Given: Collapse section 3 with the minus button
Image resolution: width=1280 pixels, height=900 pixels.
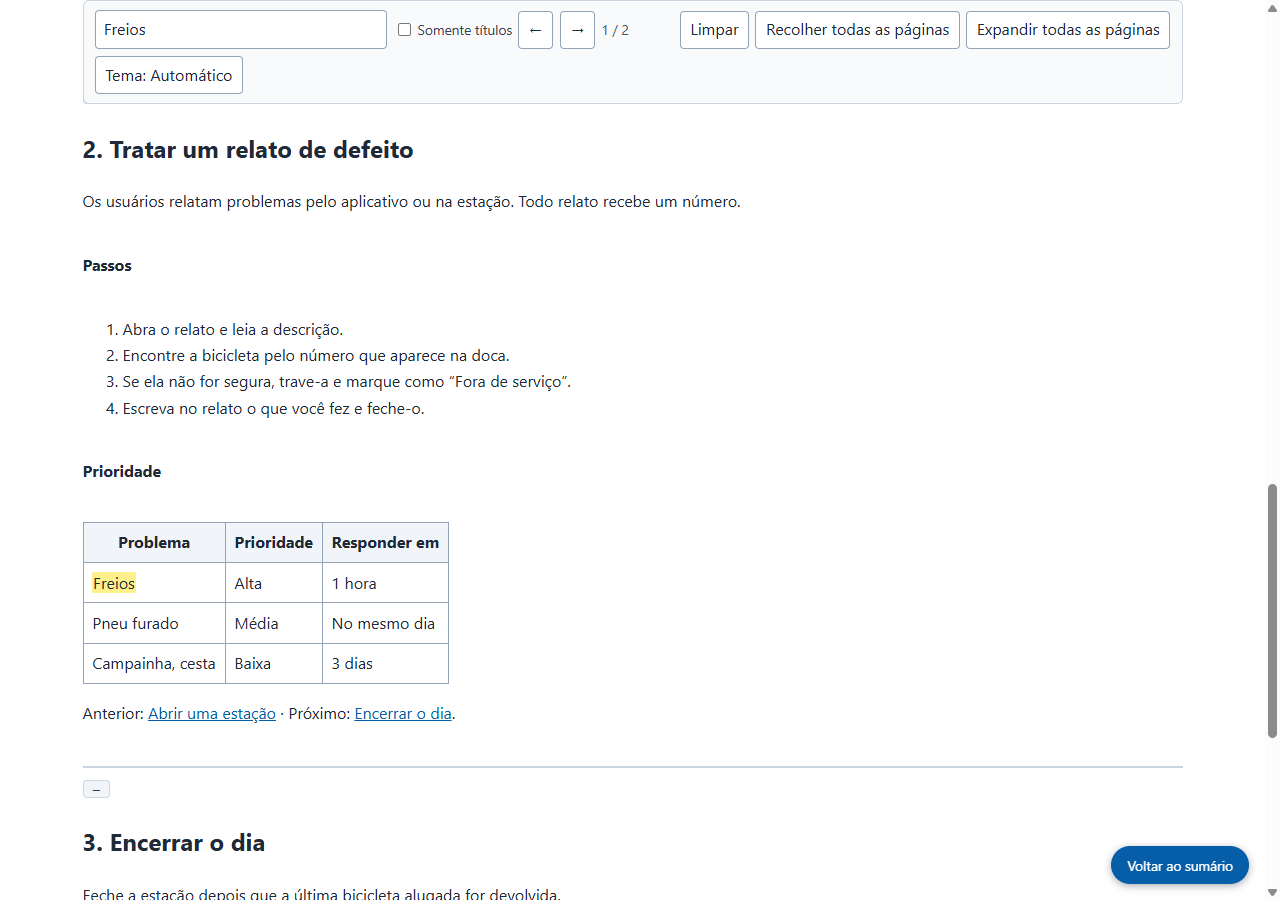Looking at the screenshot, I should (x=96, y=789).
